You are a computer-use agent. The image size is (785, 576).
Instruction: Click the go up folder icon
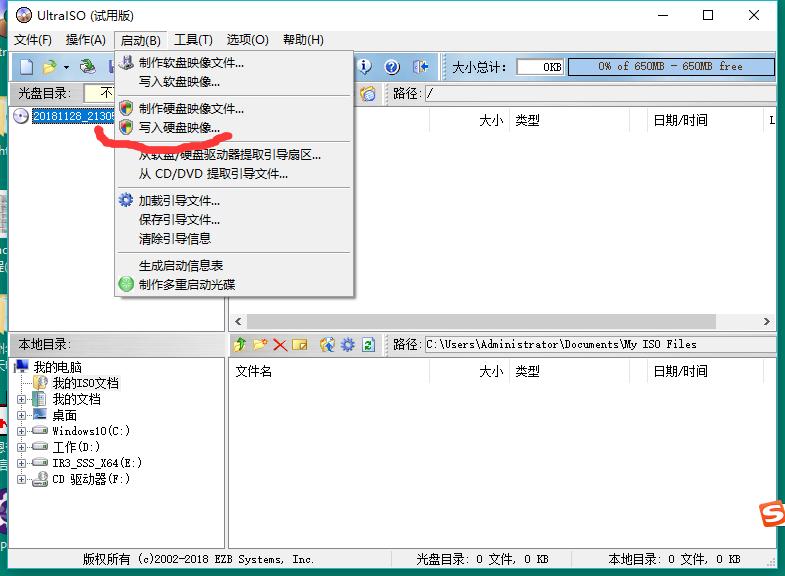pyautogui.click(x=240, y=344)
